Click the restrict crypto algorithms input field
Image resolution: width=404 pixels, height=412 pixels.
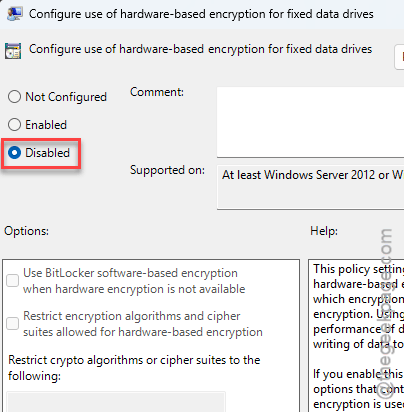(116, 402)
